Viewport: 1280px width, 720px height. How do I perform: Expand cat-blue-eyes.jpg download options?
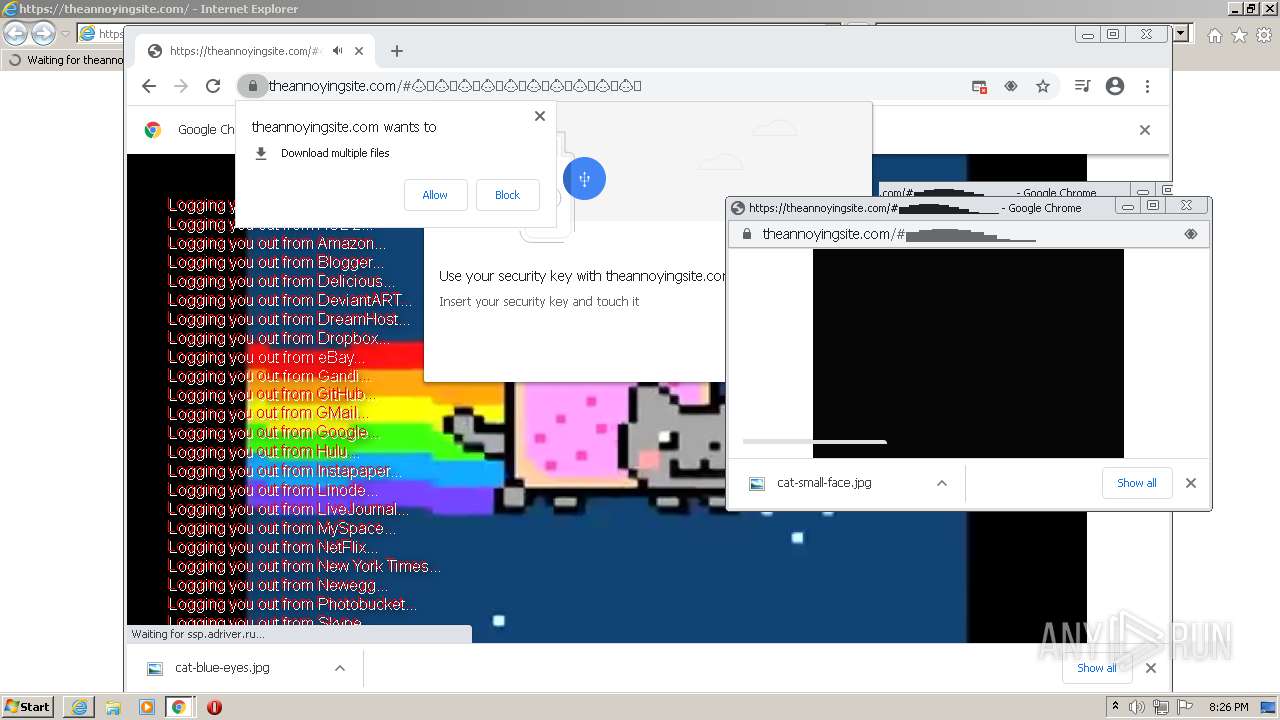coord(340,668)
